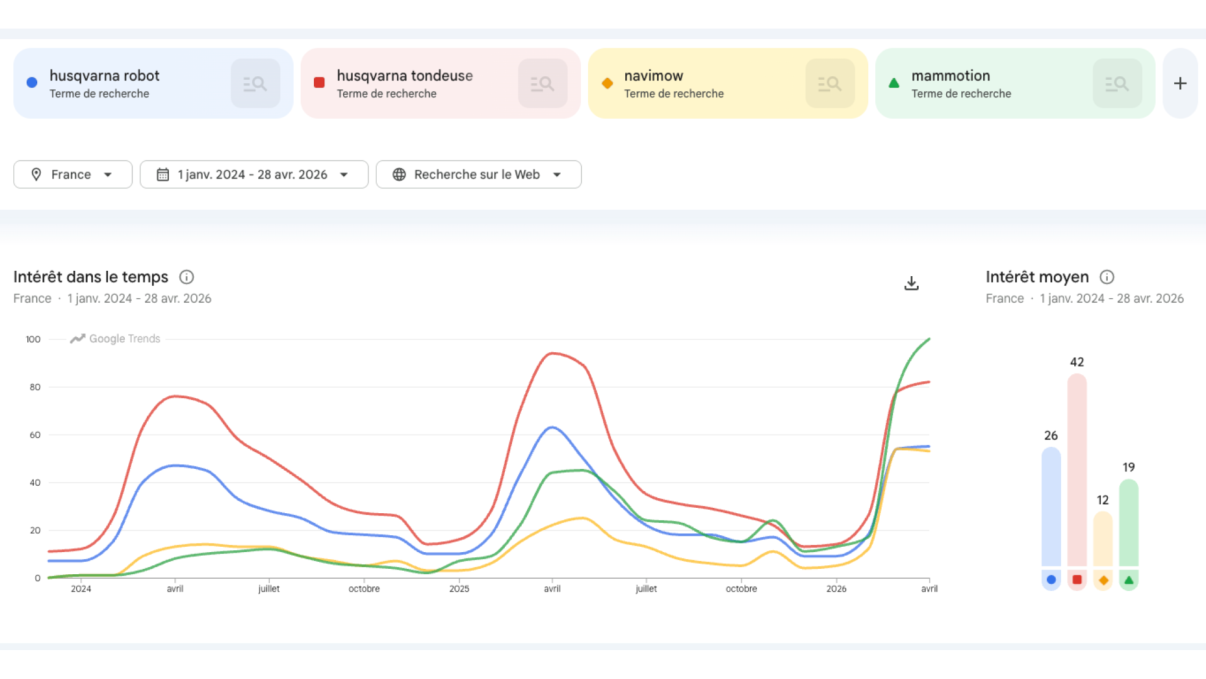
Task: Click the magnifier icon on mammotion card
Action: (1116, 83)
